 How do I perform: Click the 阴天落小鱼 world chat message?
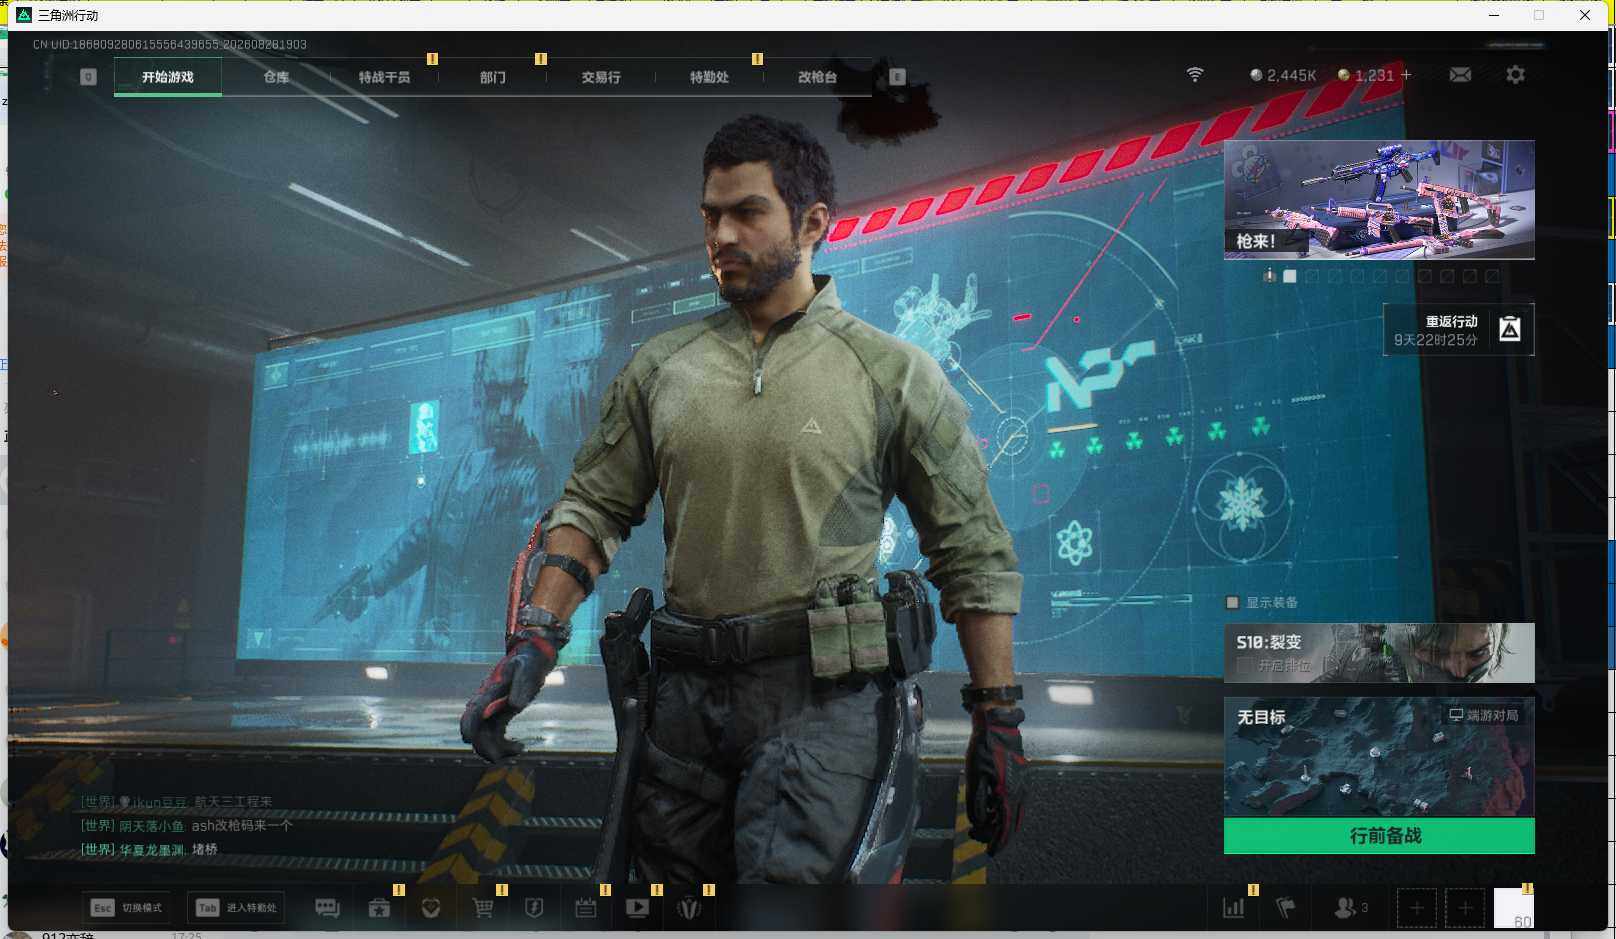coord(187,826)
